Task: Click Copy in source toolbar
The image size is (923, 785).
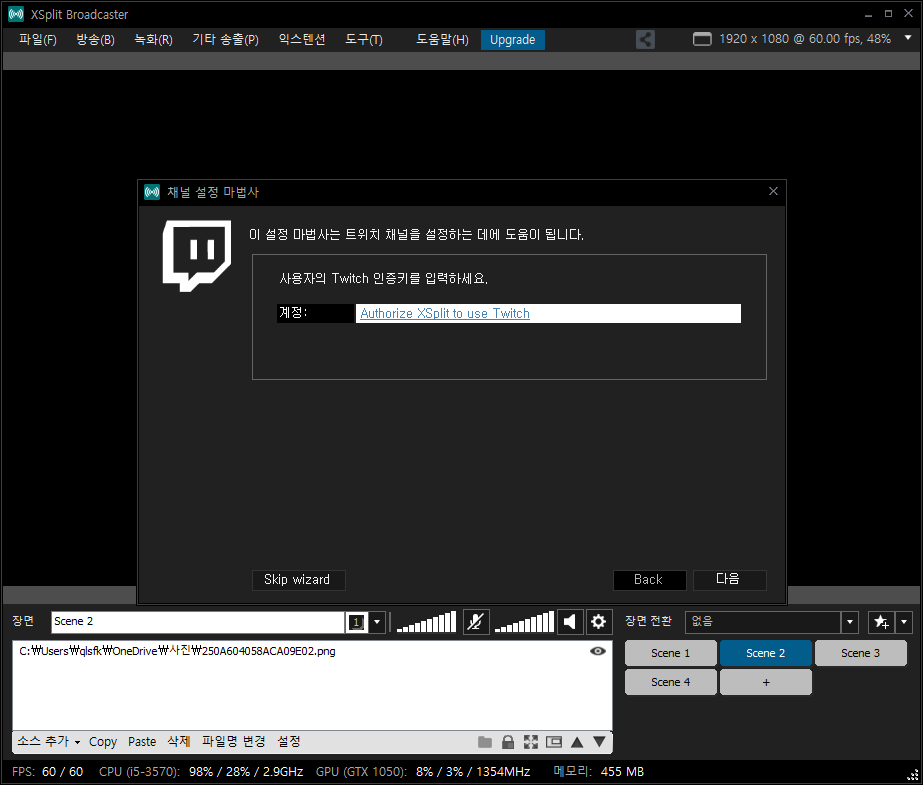Action: pos(103,741)
